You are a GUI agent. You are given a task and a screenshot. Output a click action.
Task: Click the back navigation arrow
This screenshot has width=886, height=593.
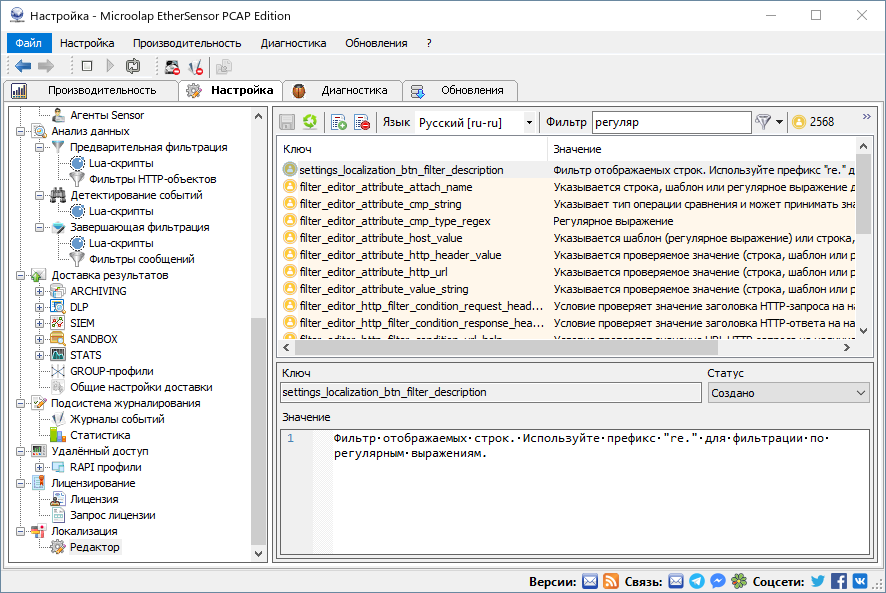click(22, 65)
